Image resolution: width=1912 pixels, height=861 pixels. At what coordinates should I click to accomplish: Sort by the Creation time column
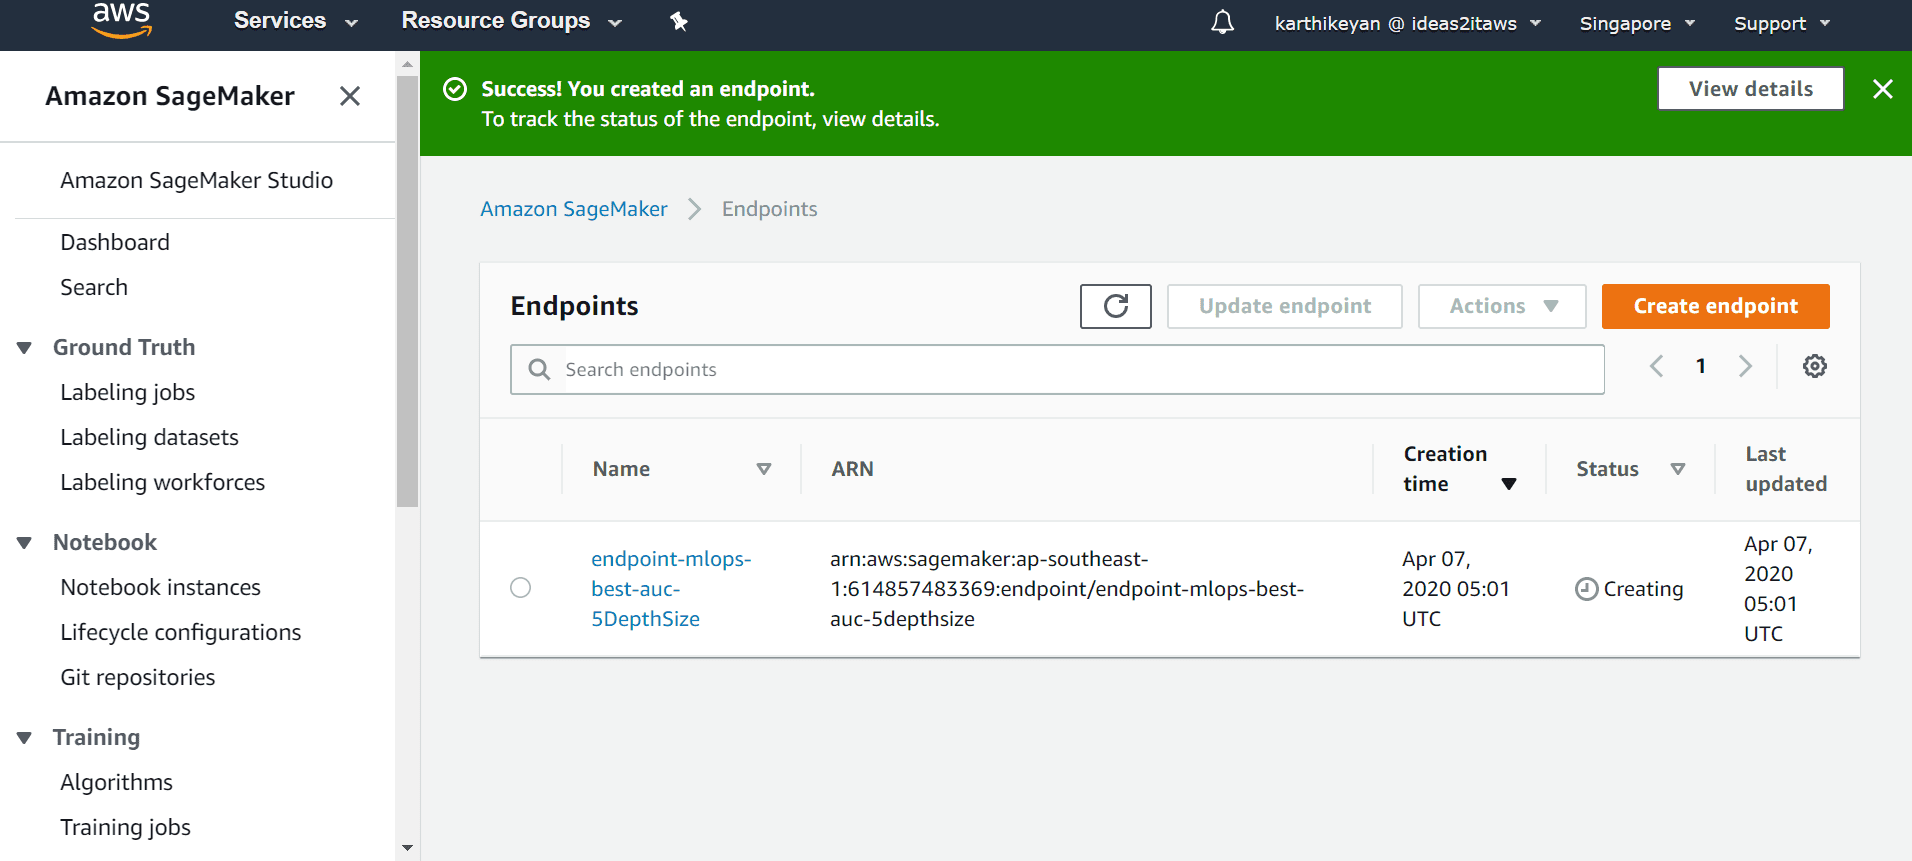(1509, 484)
